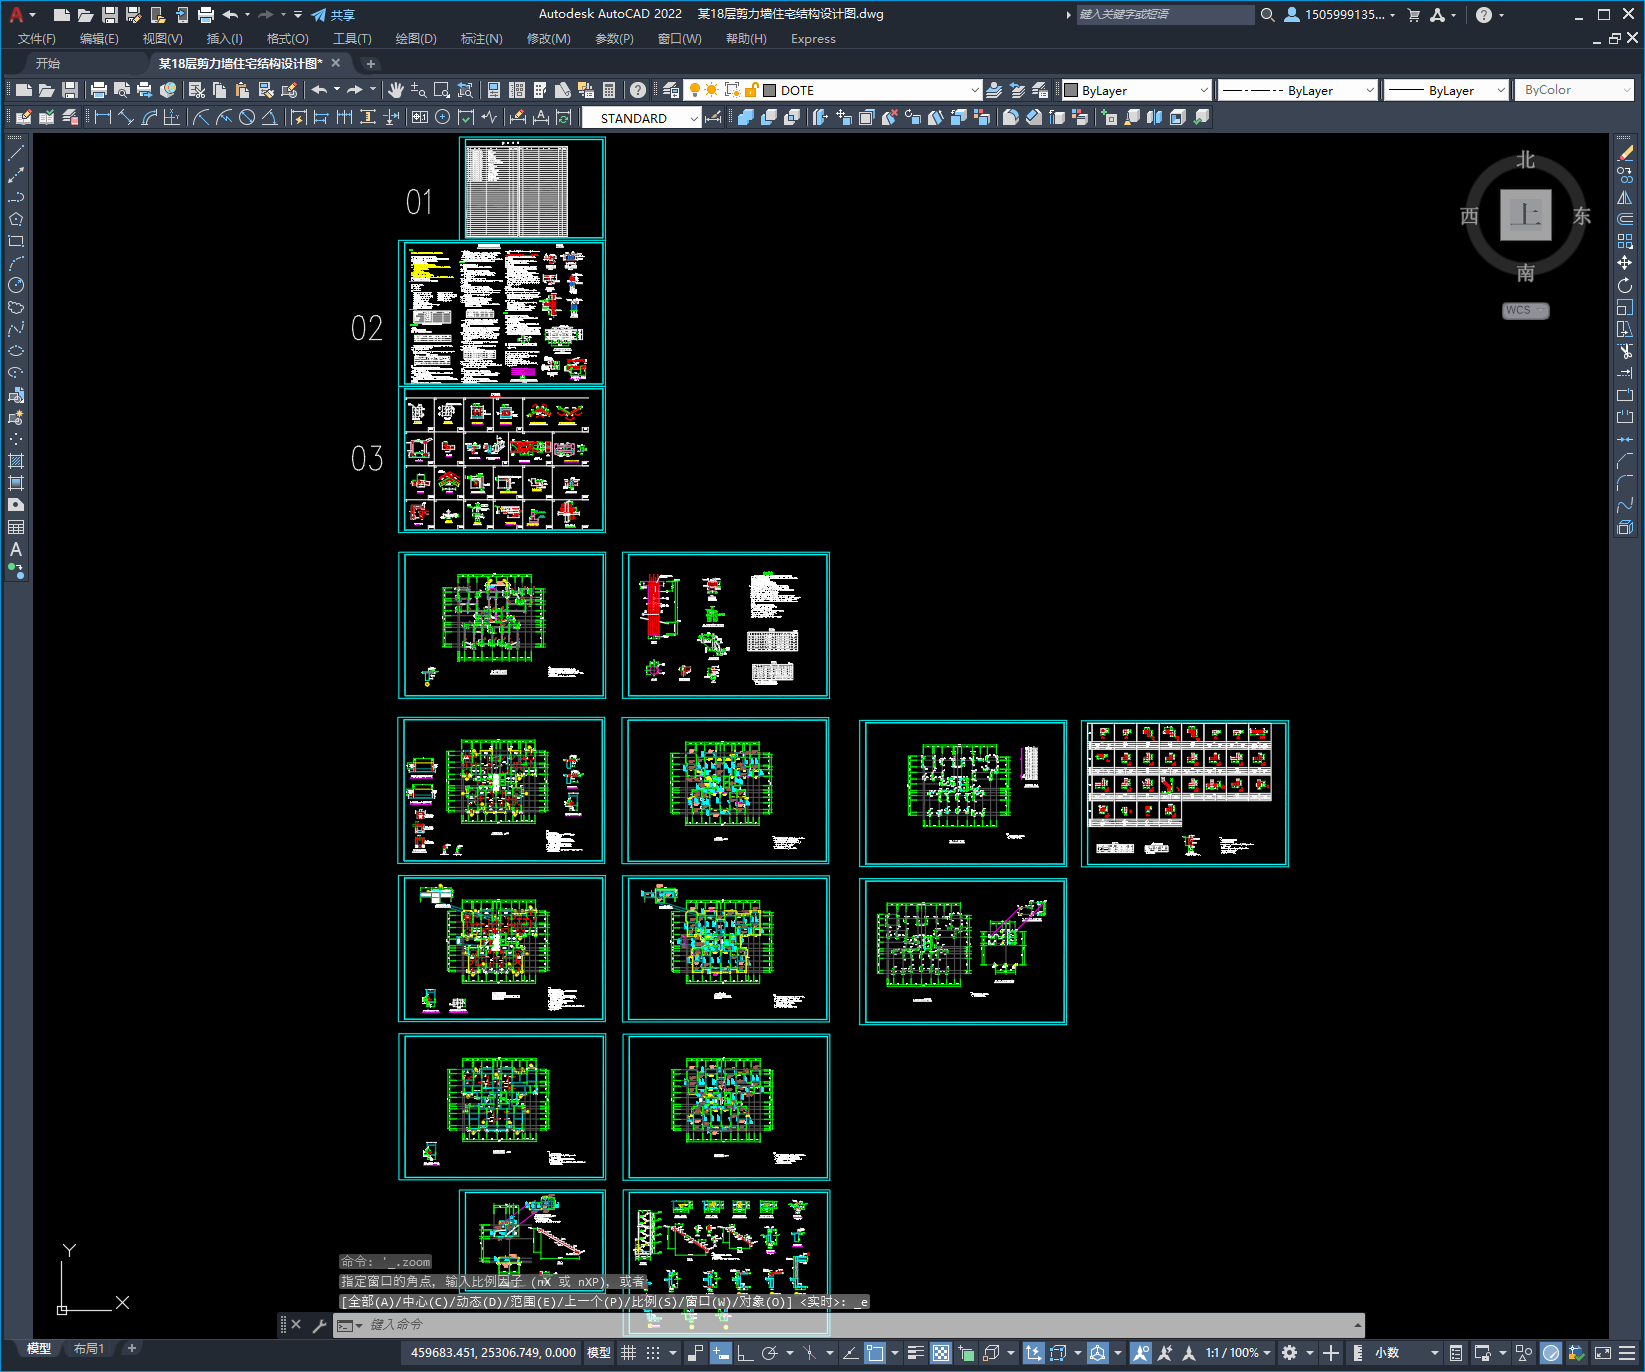Open the Express menu
Screen dimensions: 1645x1372
[813, 38]
